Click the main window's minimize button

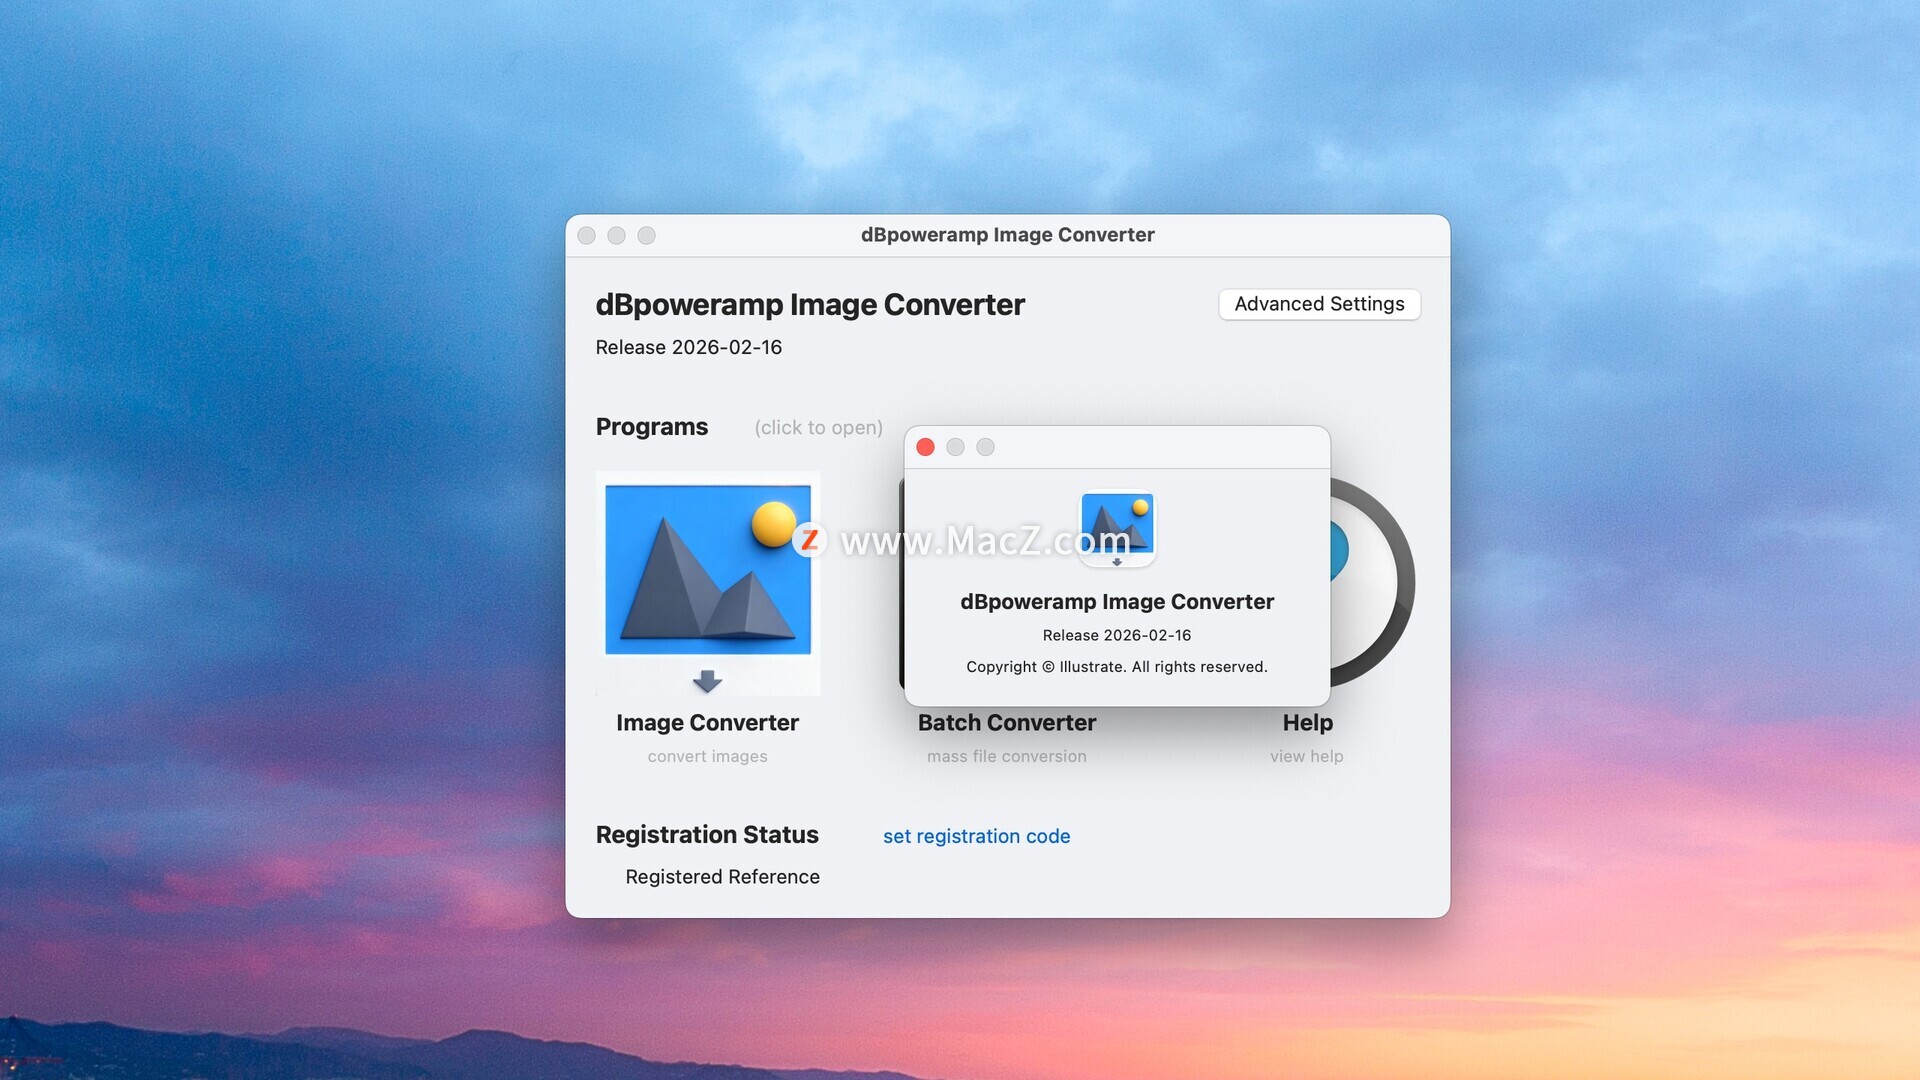coord(617,235)
